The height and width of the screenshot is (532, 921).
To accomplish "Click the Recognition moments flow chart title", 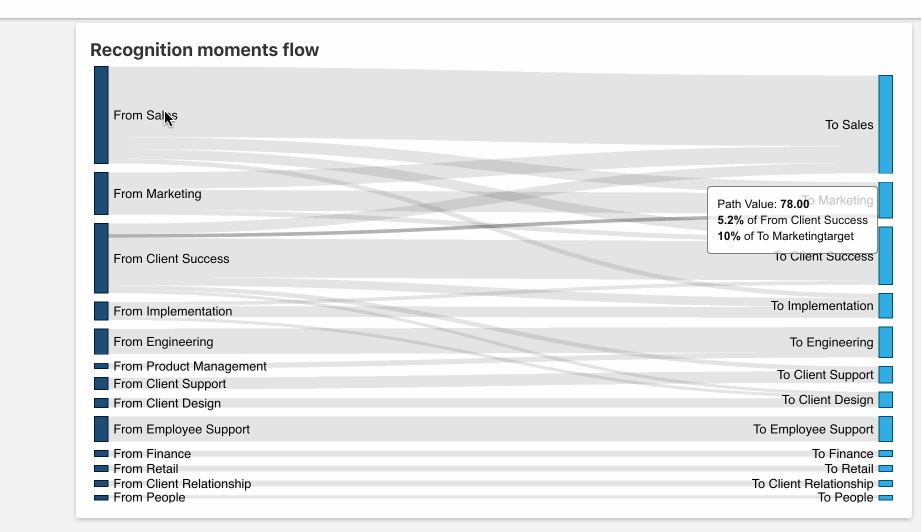I will tap(205, 50).
